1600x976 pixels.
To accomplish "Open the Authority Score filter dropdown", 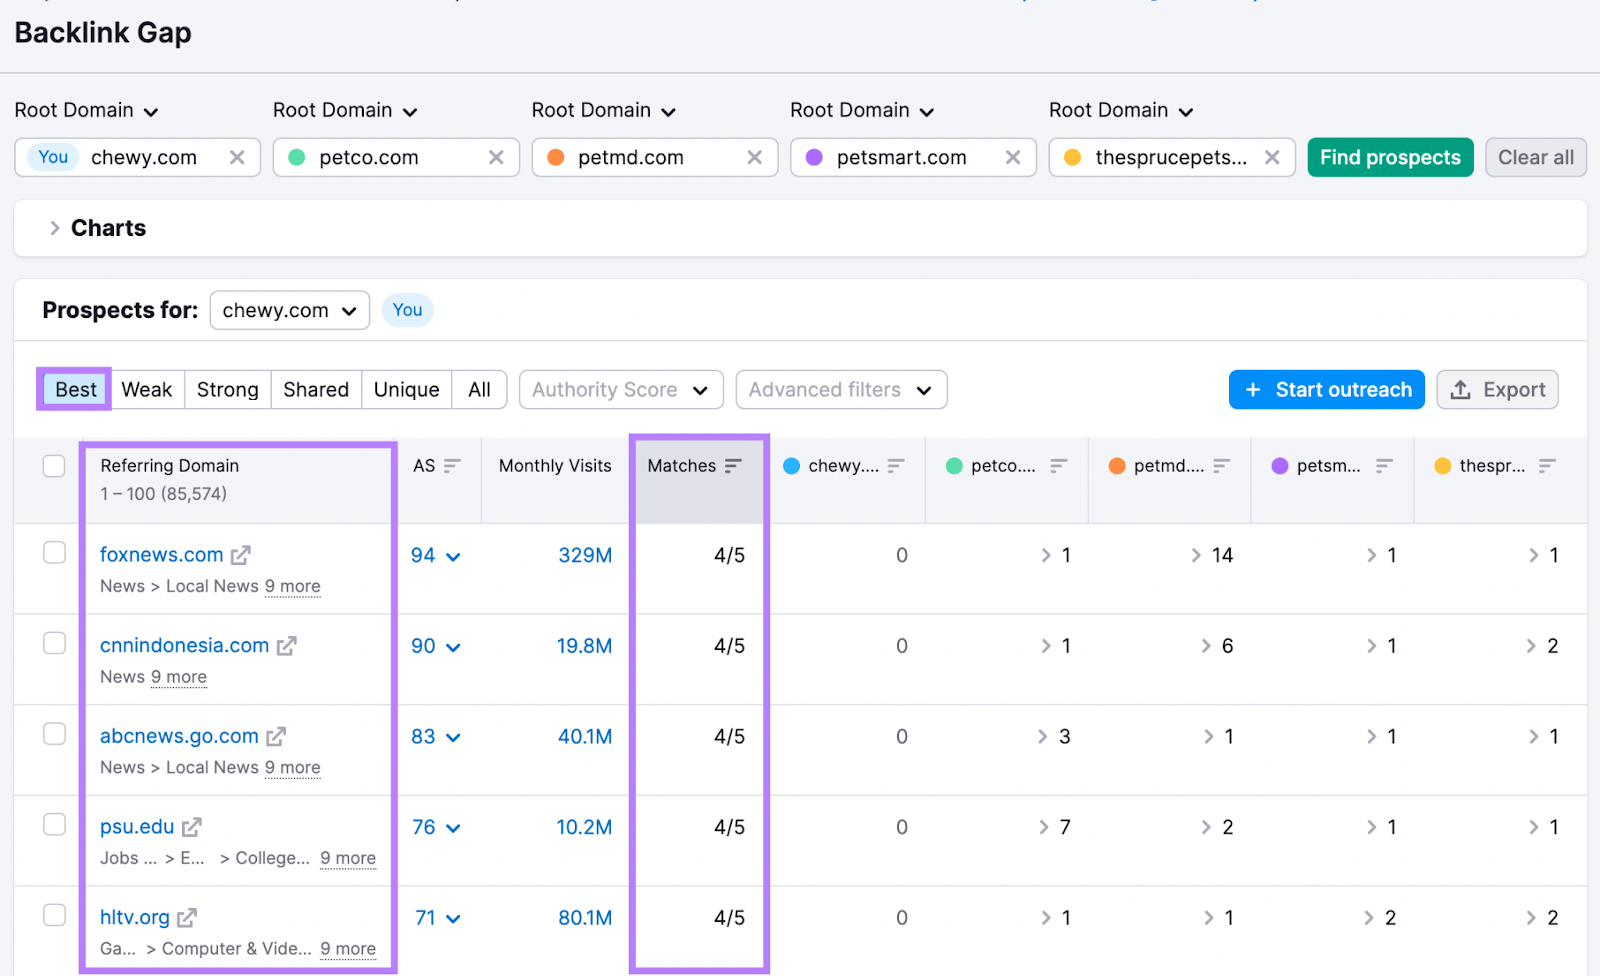I will (620, 389).
